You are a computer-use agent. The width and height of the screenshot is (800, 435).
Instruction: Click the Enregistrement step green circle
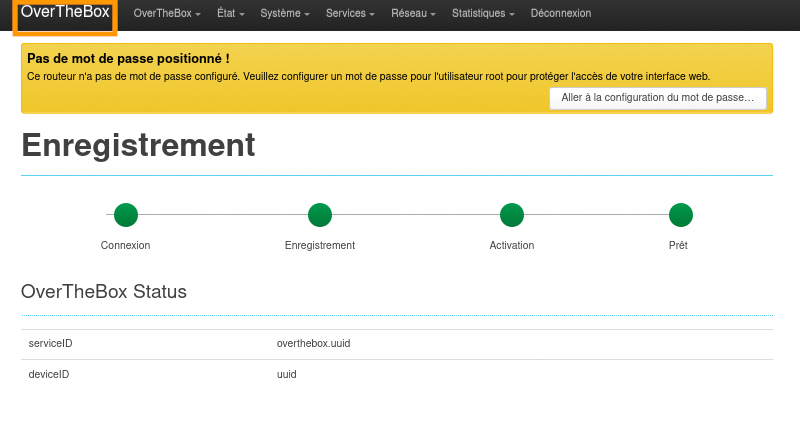[320, 215]
